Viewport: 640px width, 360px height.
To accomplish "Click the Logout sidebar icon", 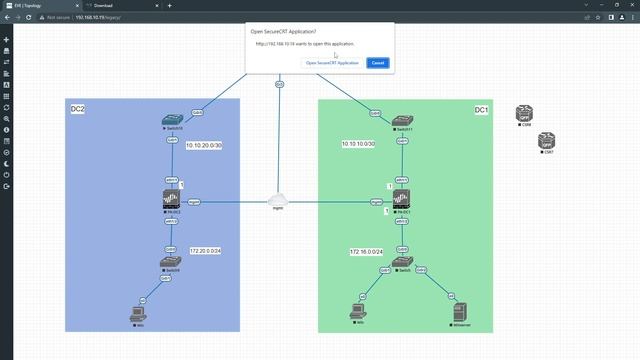I will coord(6,186).
